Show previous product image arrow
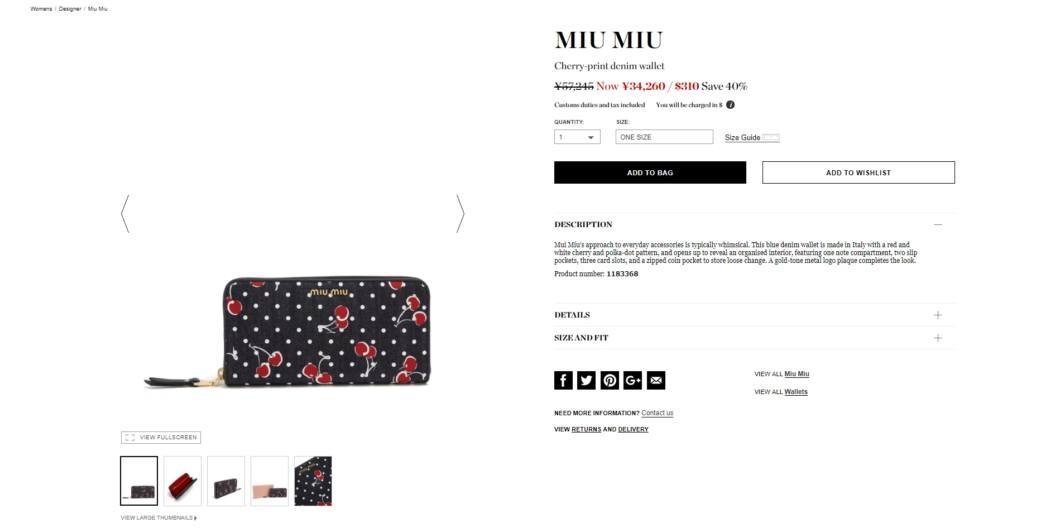Viewport: 1060px width, 528px height. pyautogui.click(x=125, y=214)
